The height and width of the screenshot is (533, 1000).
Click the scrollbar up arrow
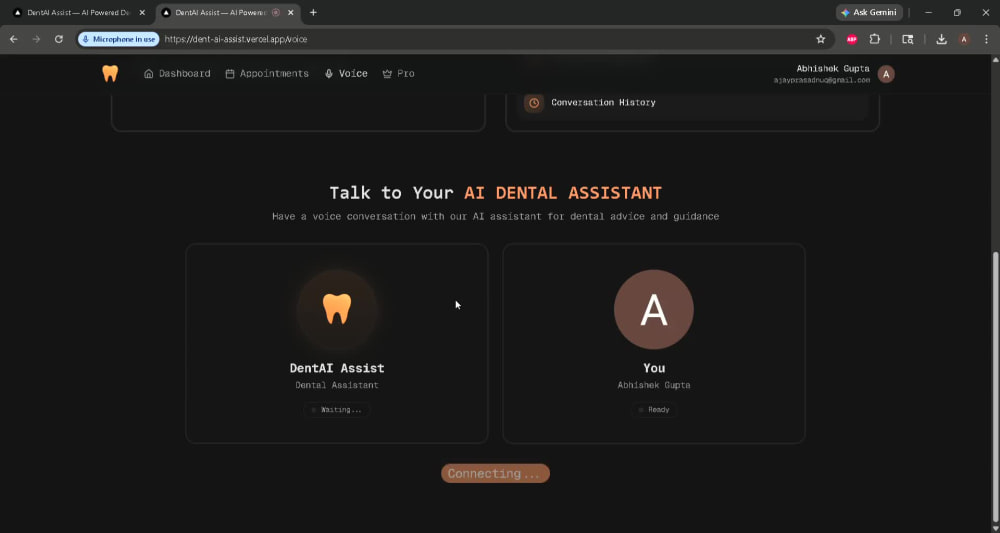point(996,59)
